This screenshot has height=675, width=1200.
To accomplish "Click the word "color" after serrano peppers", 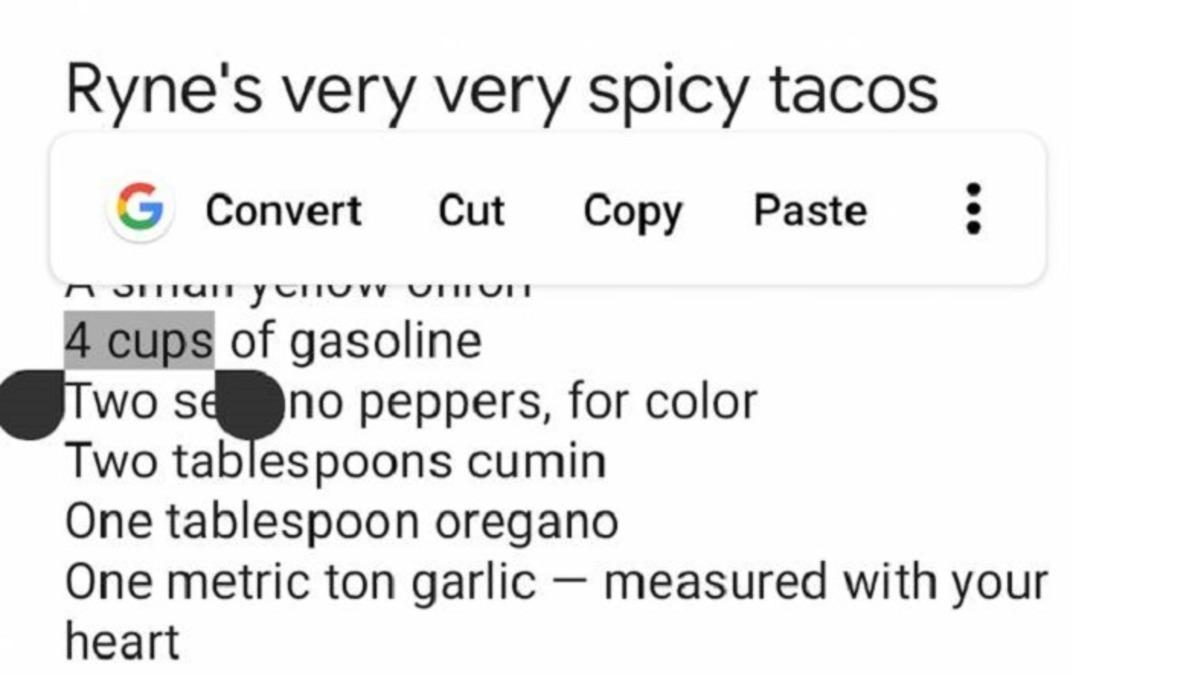I will (700, 402).
